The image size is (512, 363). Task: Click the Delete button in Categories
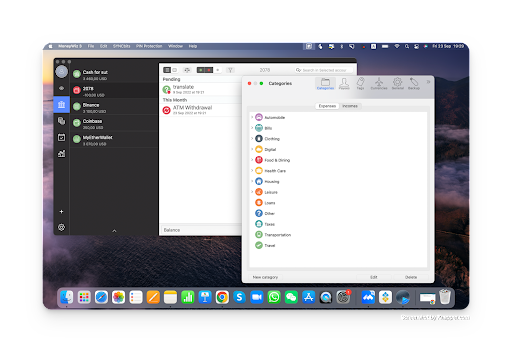click(x=411, y=277)
